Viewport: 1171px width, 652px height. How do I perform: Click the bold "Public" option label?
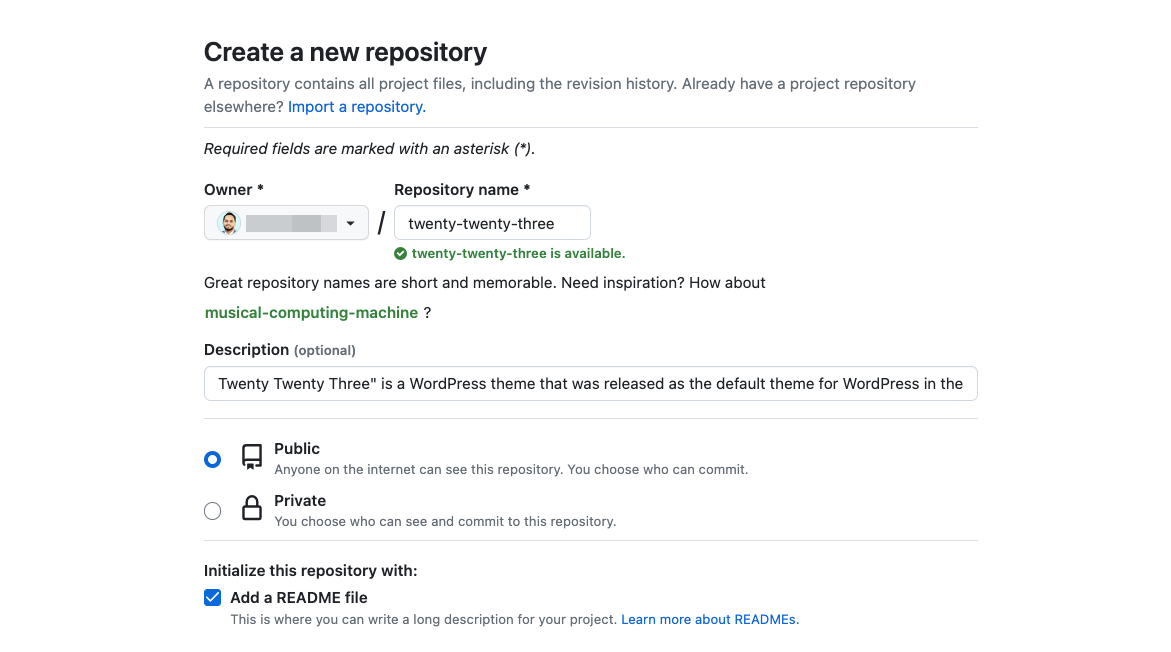pos(297,449)
